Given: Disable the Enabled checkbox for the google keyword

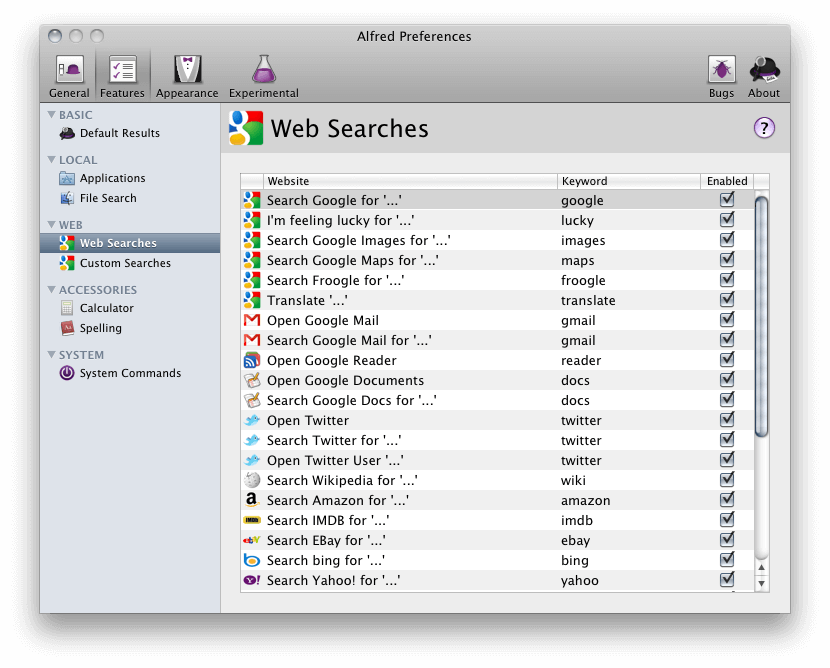Looking at the screenshot, I should pos(727,200).
